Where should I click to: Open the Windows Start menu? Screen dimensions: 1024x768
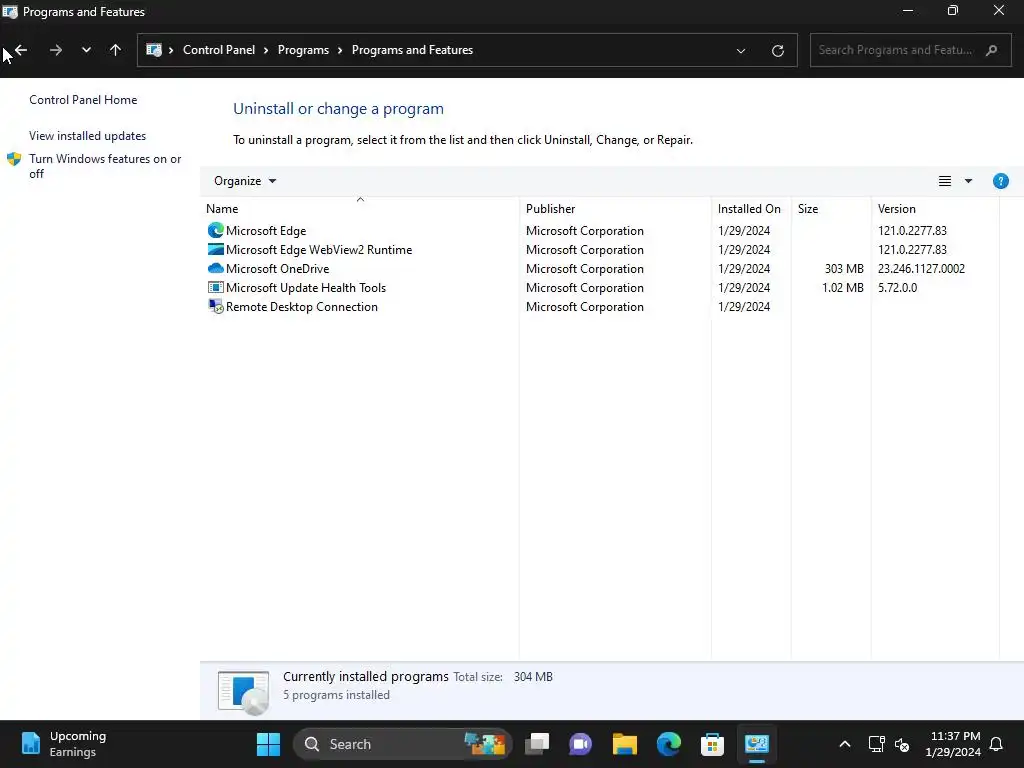tap(268, 744)
